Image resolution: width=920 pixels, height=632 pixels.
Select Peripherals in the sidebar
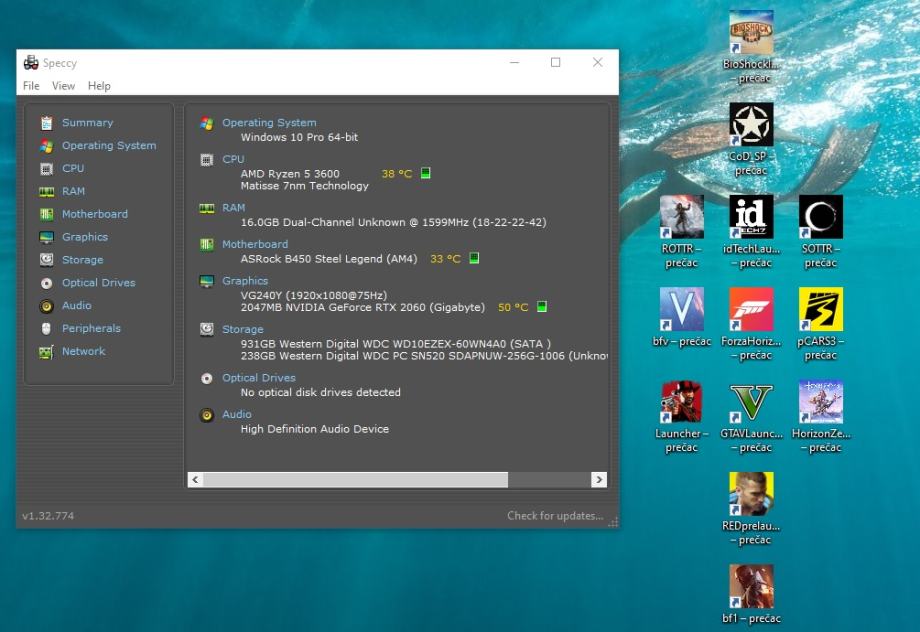(x=90, y=328)
